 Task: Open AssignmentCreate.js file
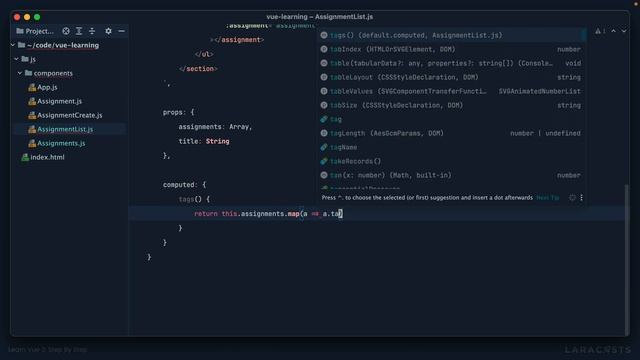coord(69,115)
